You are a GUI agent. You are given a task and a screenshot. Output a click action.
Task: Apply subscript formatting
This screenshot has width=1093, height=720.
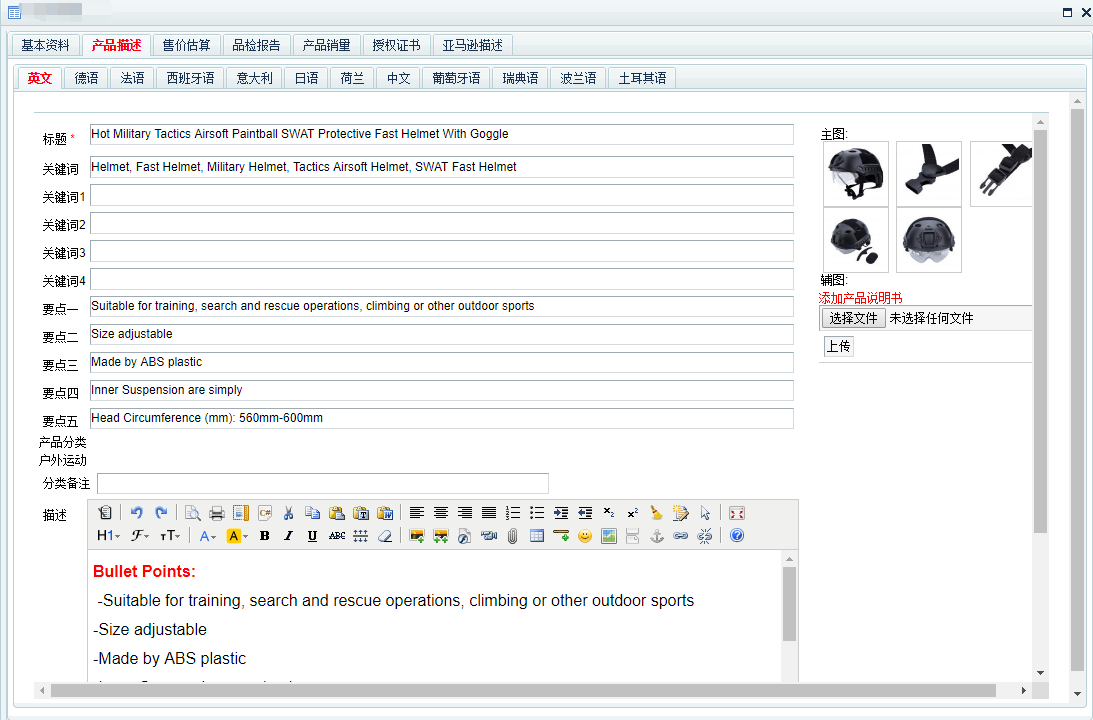609,513
